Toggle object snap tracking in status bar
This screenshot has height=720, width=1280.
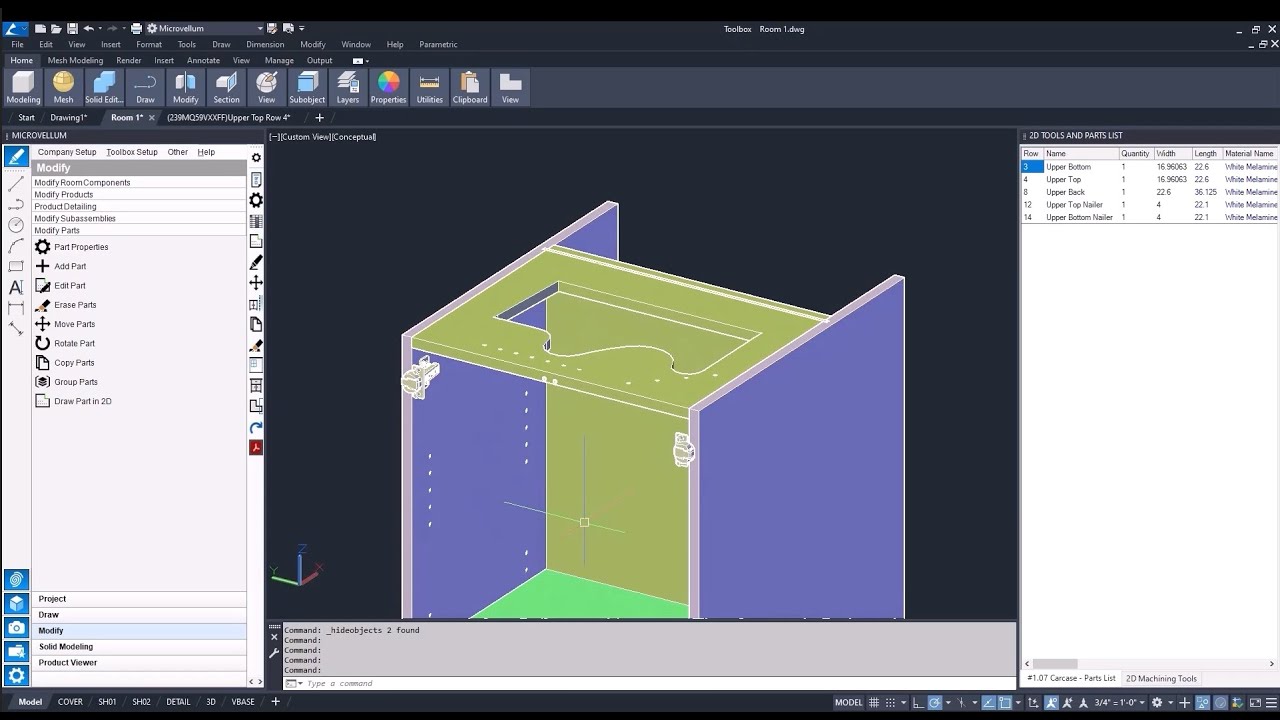[x=988, y=702]
